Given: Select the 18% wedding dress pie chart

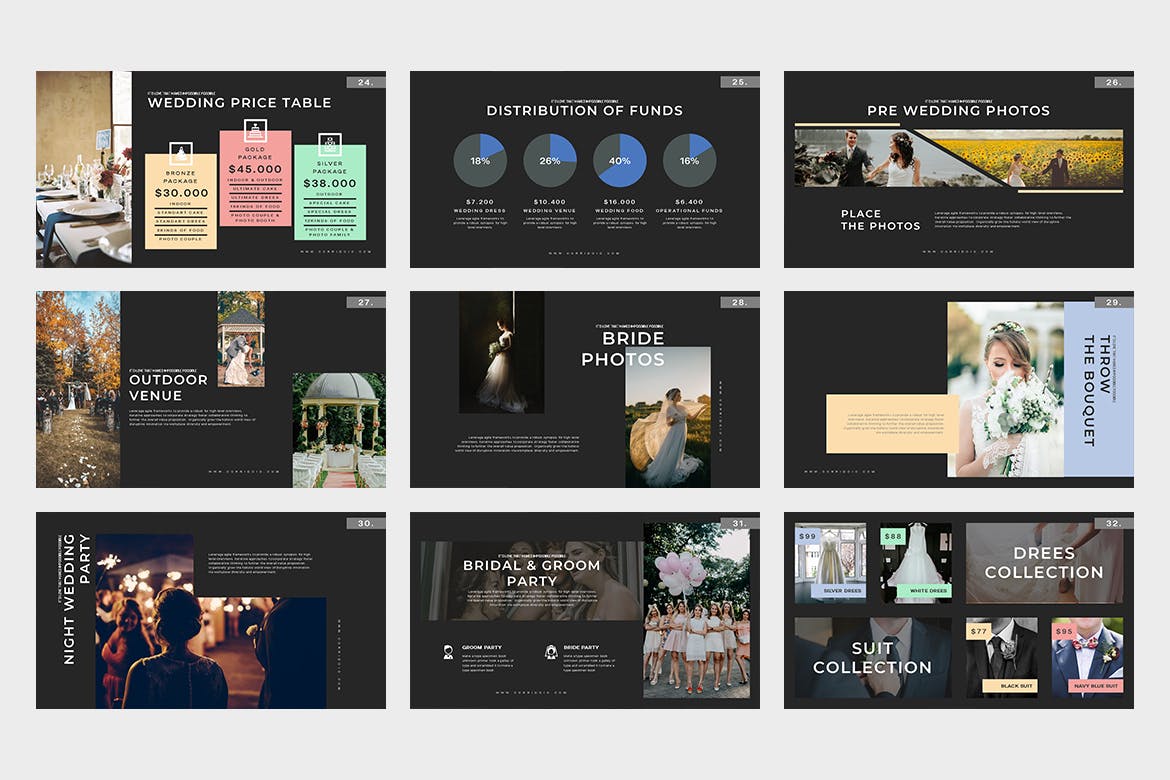Looking at the screenshot, I should pos(480,160).
